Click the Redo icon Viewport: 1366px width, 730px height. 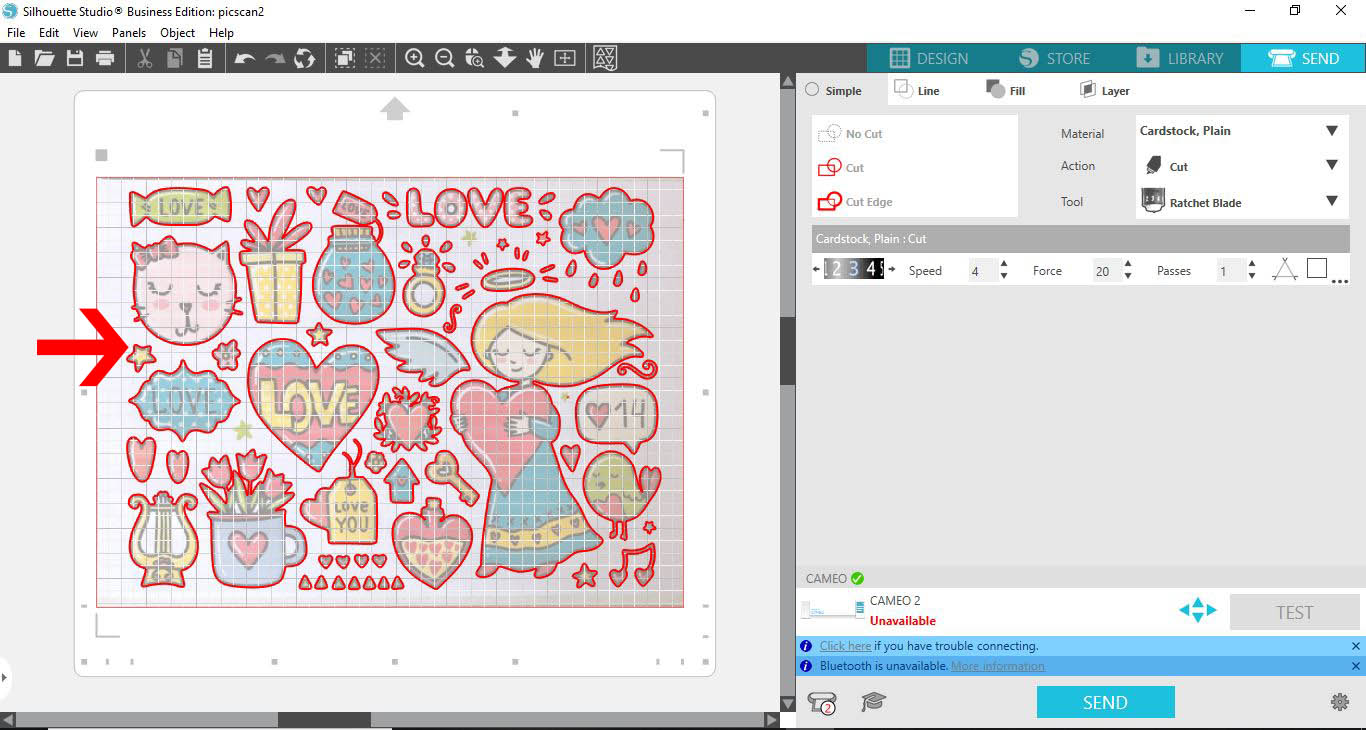point(273,58)
